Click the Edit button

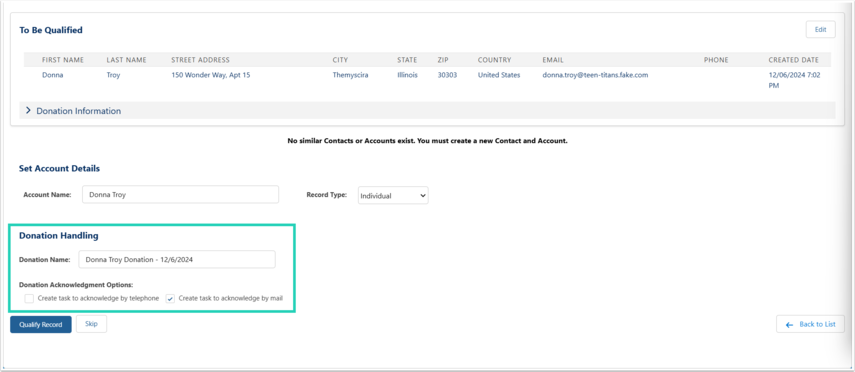click(820, 29)
